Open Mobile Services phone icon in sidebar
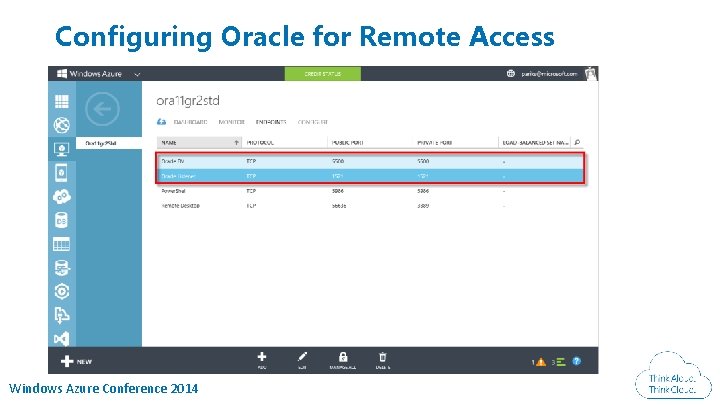This screenshot has width=720, height=405. pyautogui.click(x=62, y=173)
